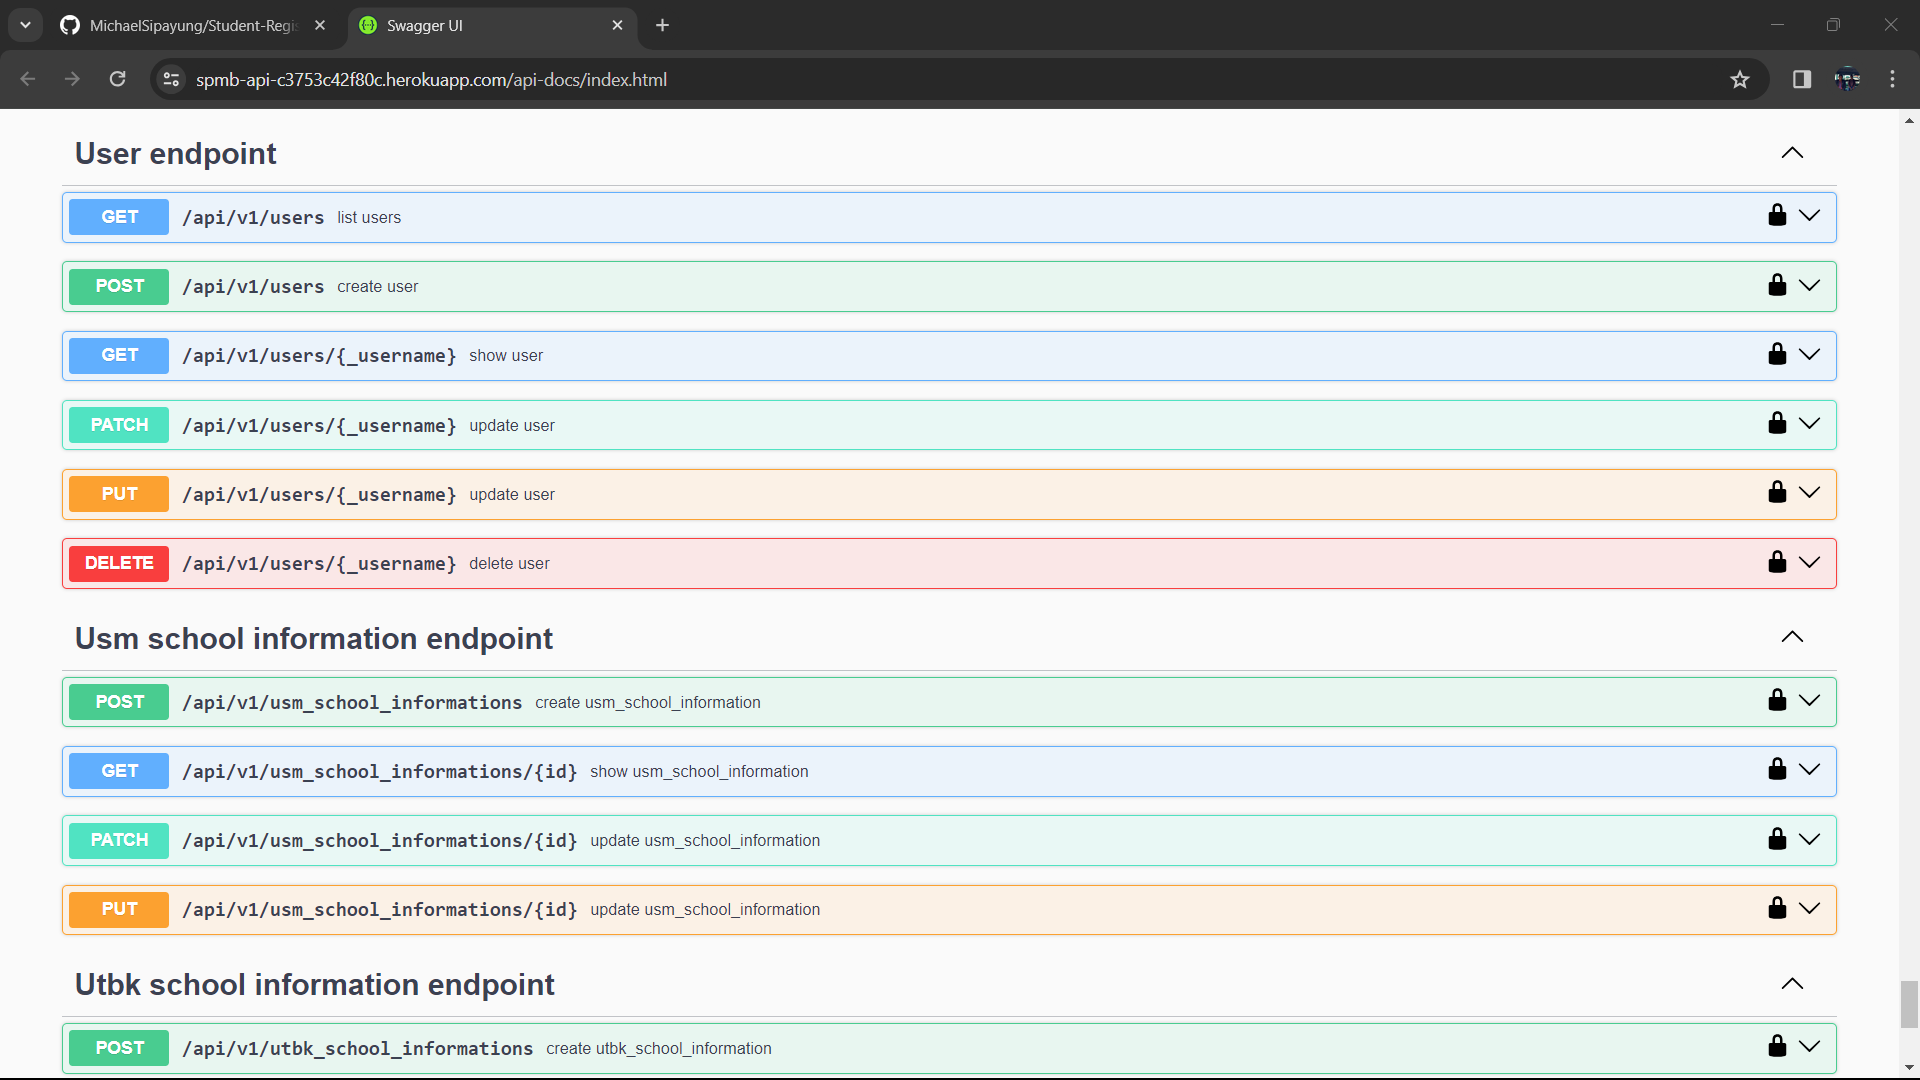
Task: Click the POST badge for create user
Action: [119, 286]
